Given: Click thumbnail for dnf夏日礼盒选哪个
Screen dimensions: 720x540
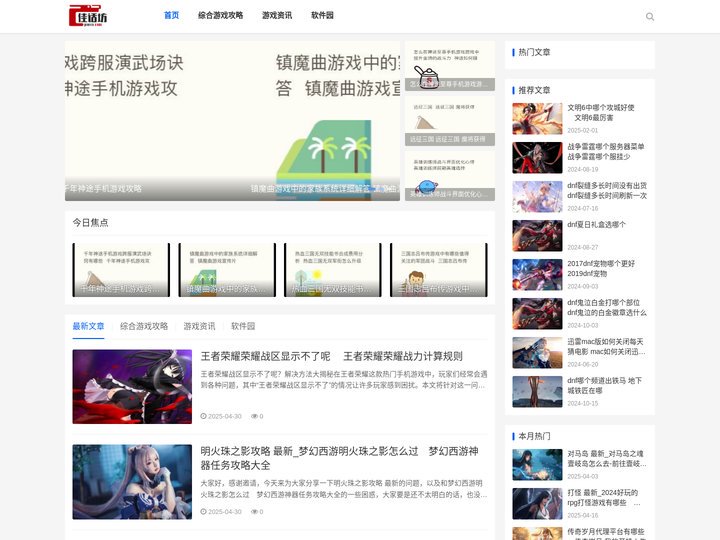Looking at the screenshot, I should click(537, 236).
